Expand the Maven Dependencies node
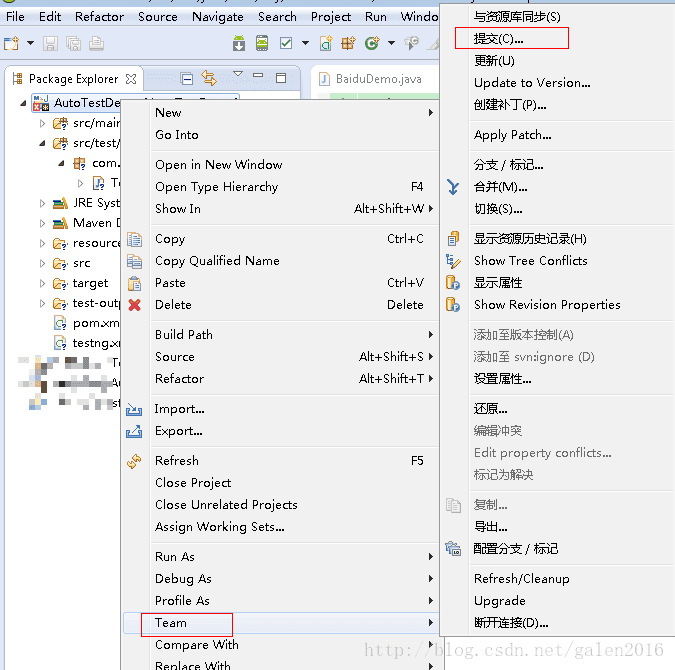The height and width of the screenshot is (670, 675). point(42,223)
